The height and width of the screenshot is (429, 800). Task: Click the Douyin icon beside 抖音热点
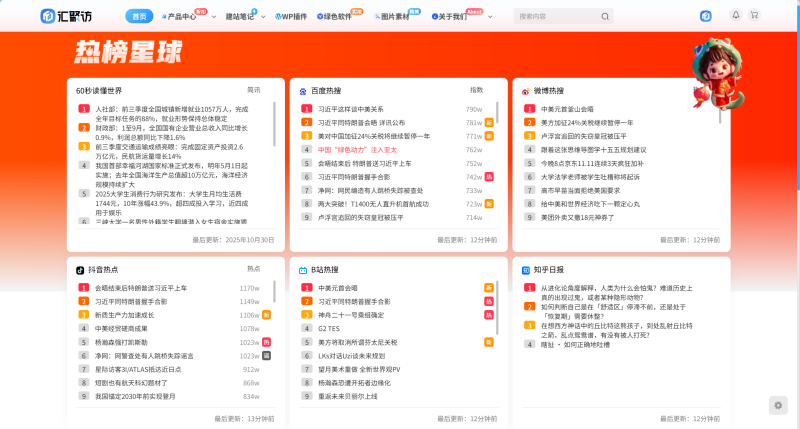click(x=80, y=270)
